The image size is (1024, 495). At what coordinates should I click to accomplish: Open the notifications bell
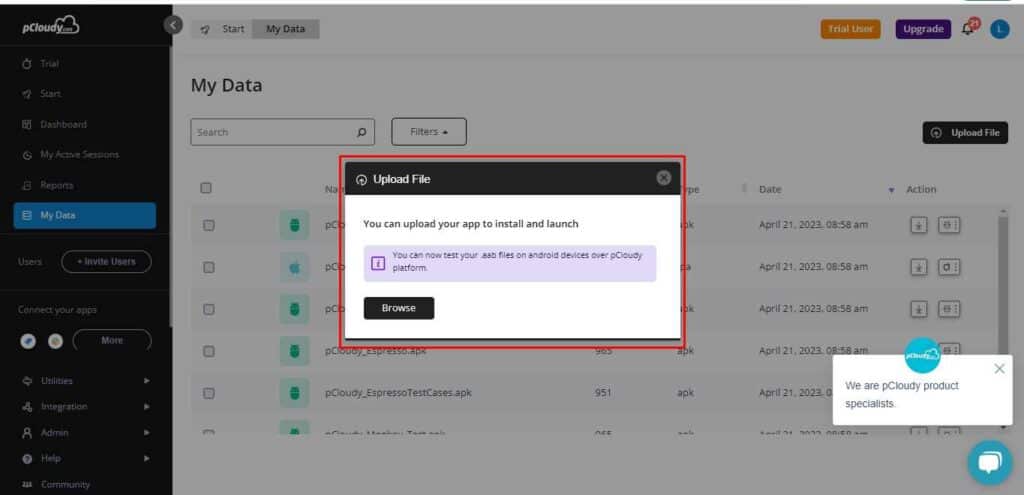point(968,29)
